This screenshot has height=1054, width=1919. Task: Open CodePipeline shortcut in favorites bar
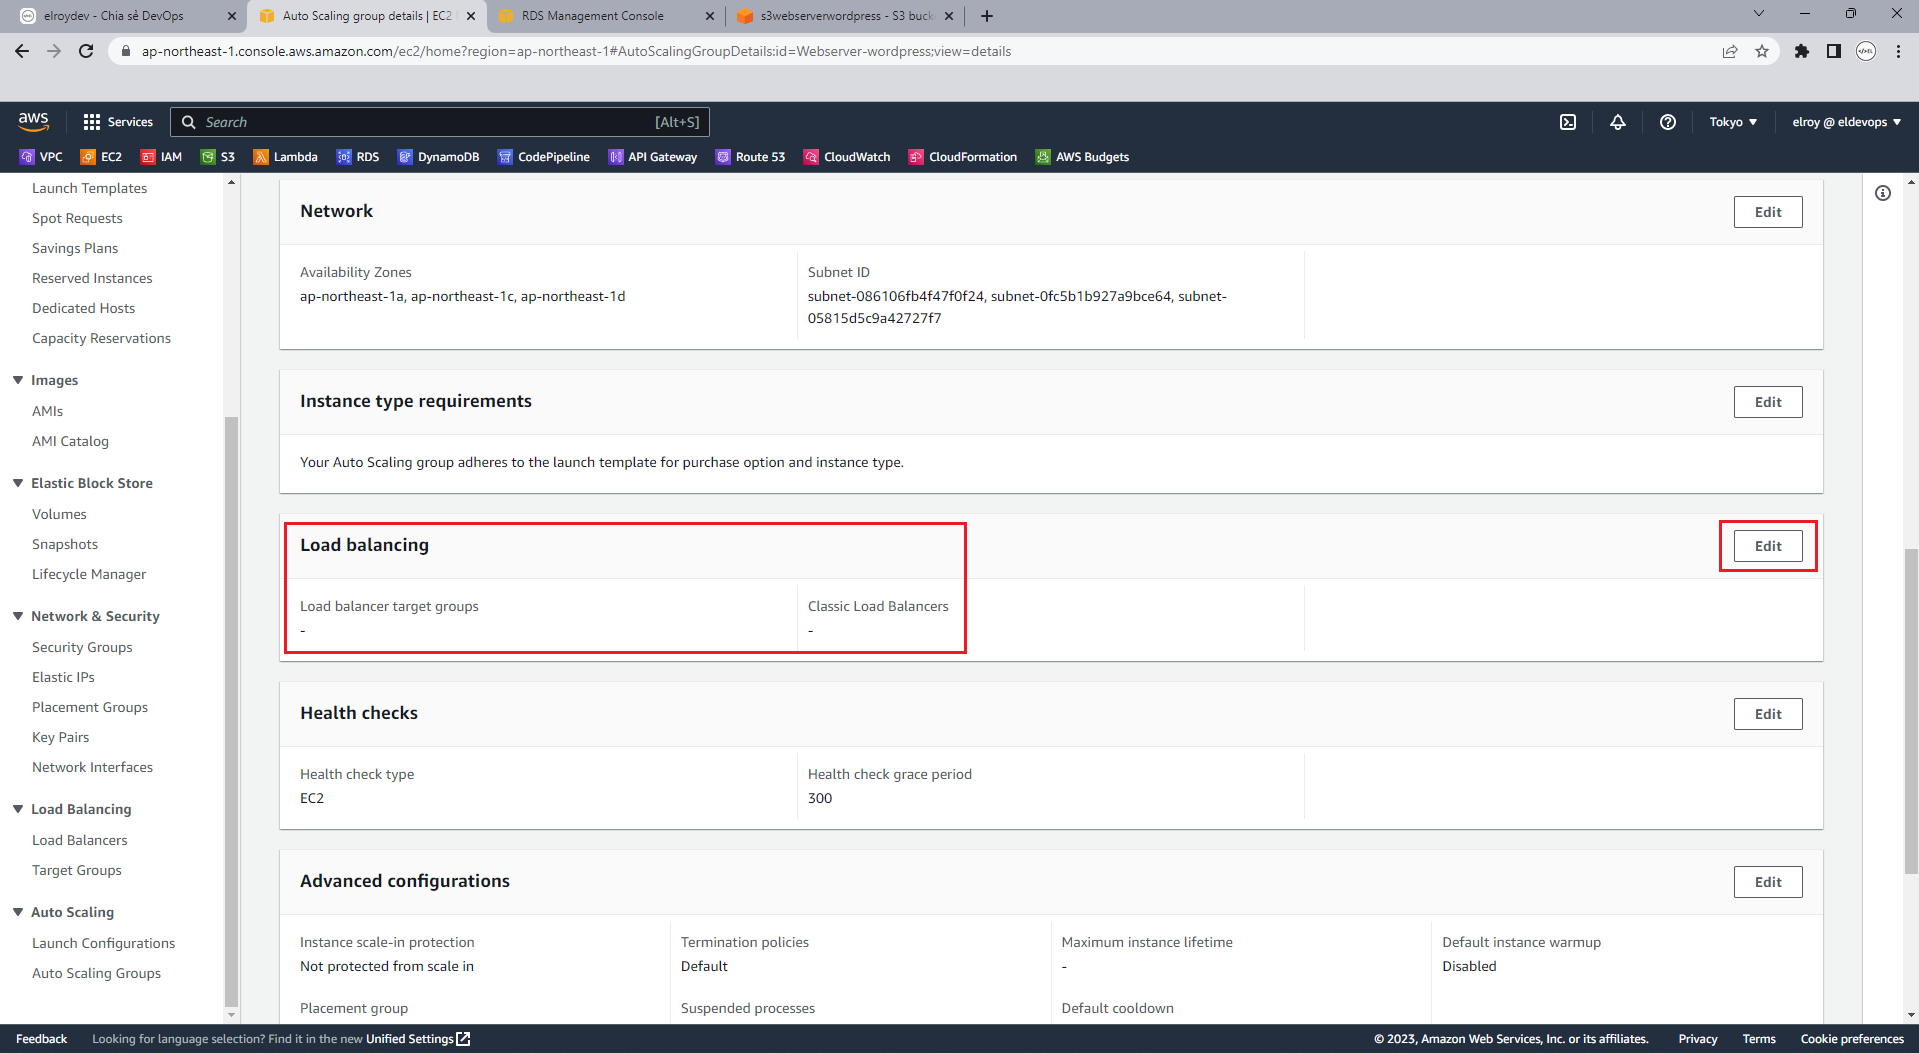[x=543, y=157]
